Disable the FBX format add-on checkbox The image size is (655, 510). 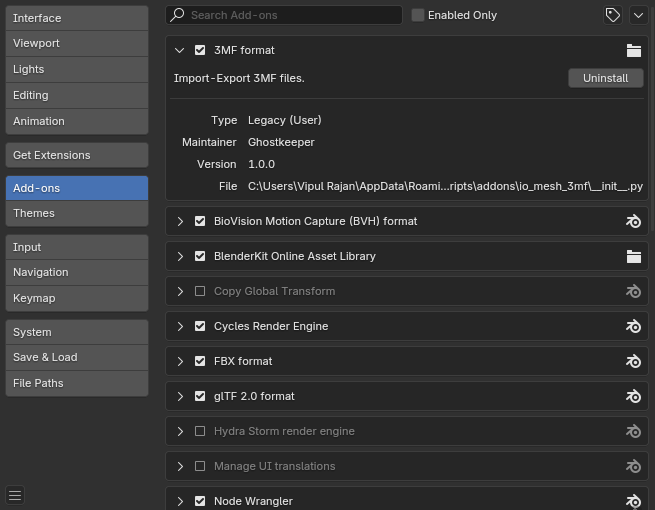(200, 361)
